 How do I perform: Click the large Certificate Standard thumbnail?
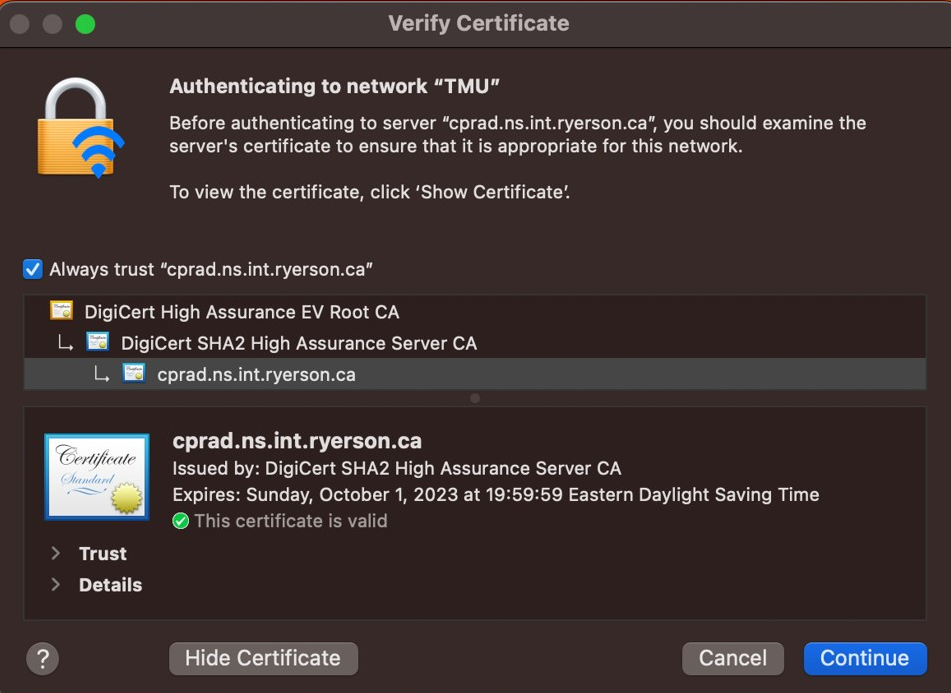pos(97,477)
